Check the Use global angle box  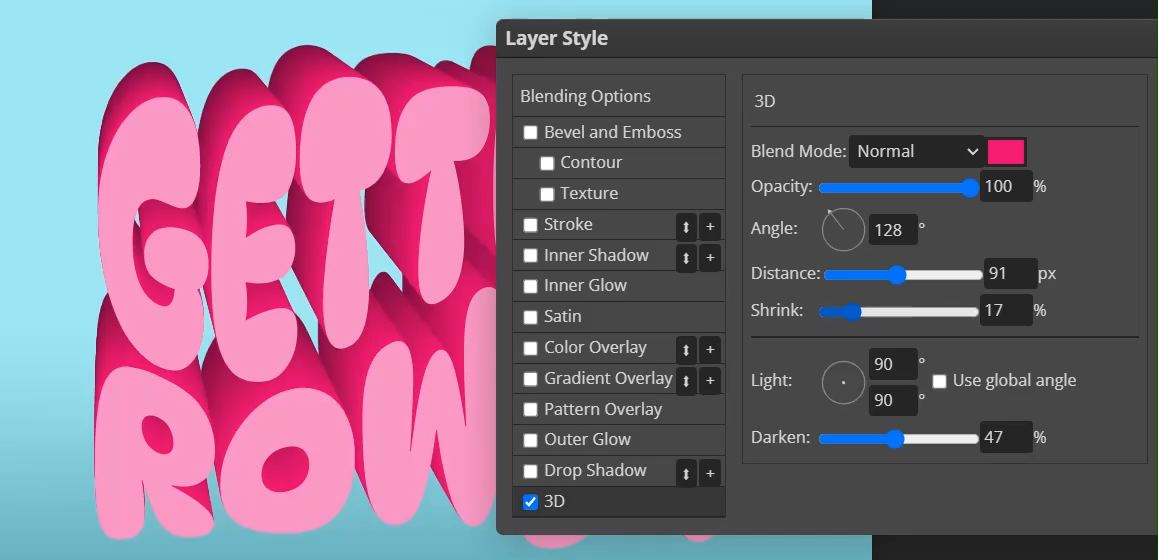click(939, 381)
